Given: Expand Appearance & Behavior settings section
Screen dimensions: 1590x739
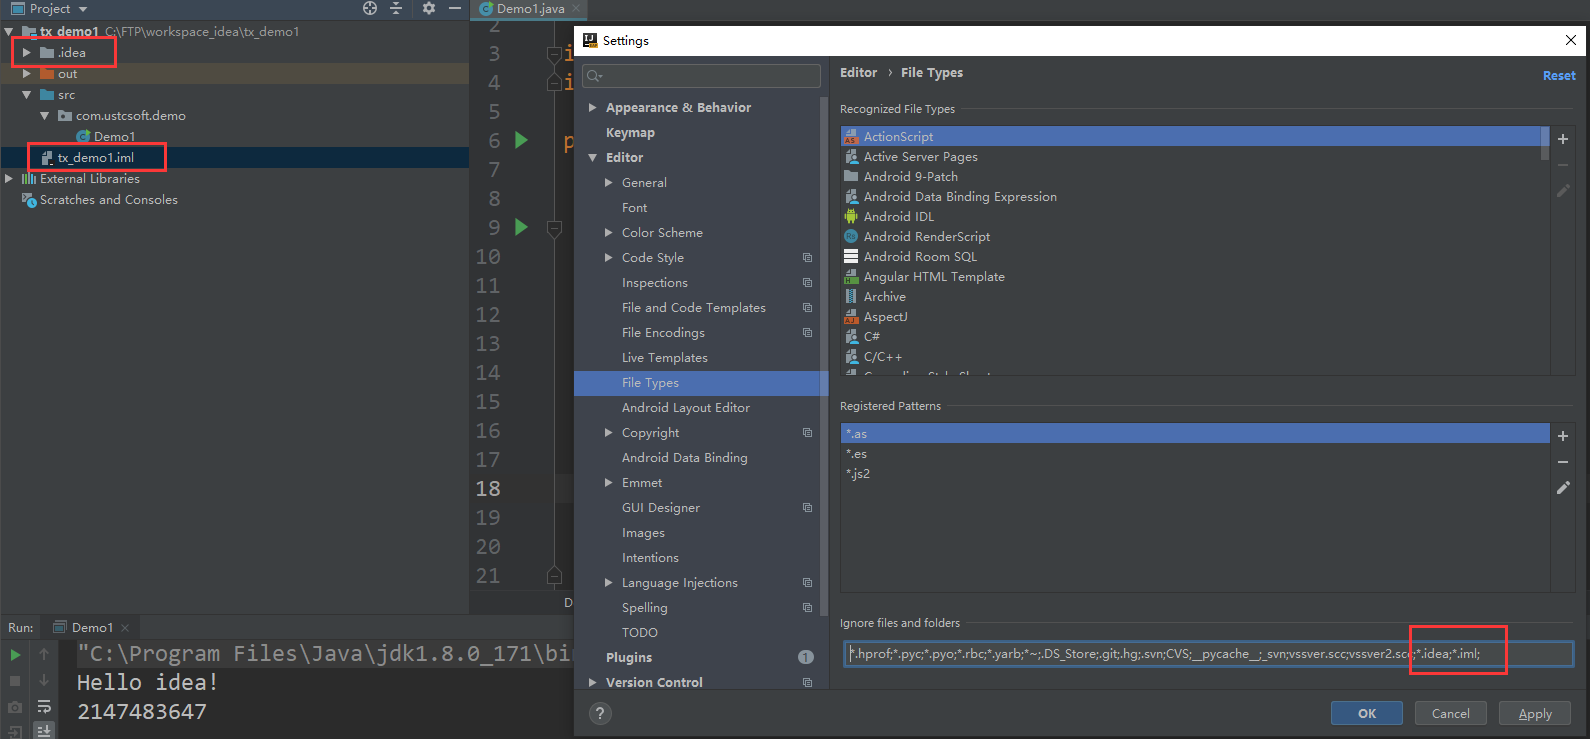Looking at the screenshot, I should click(593, 107).
